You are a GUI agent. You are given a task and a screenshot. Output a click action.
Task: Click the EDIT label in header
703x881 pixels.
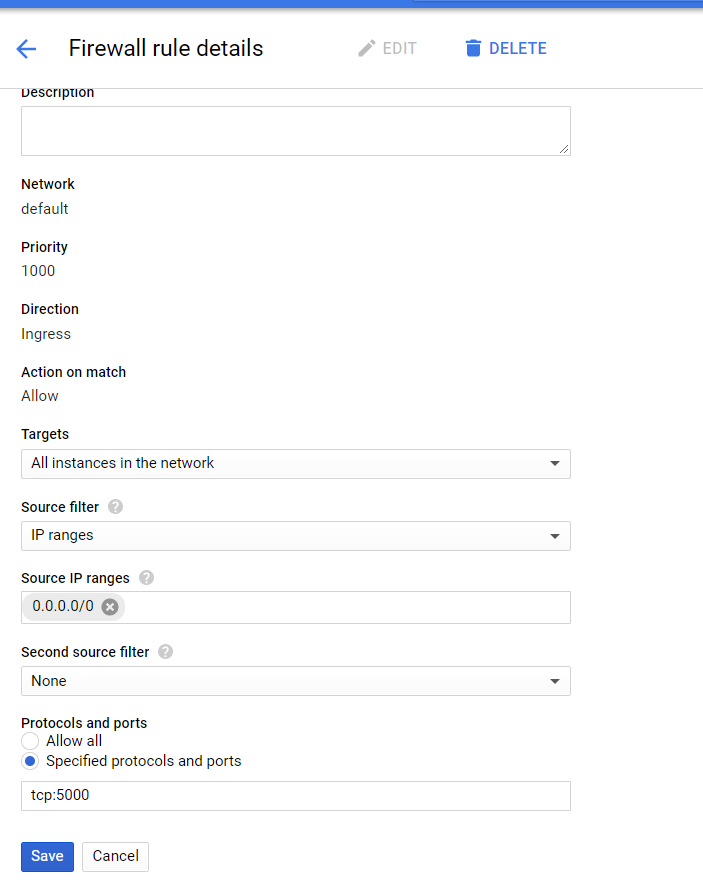(399, 49)
